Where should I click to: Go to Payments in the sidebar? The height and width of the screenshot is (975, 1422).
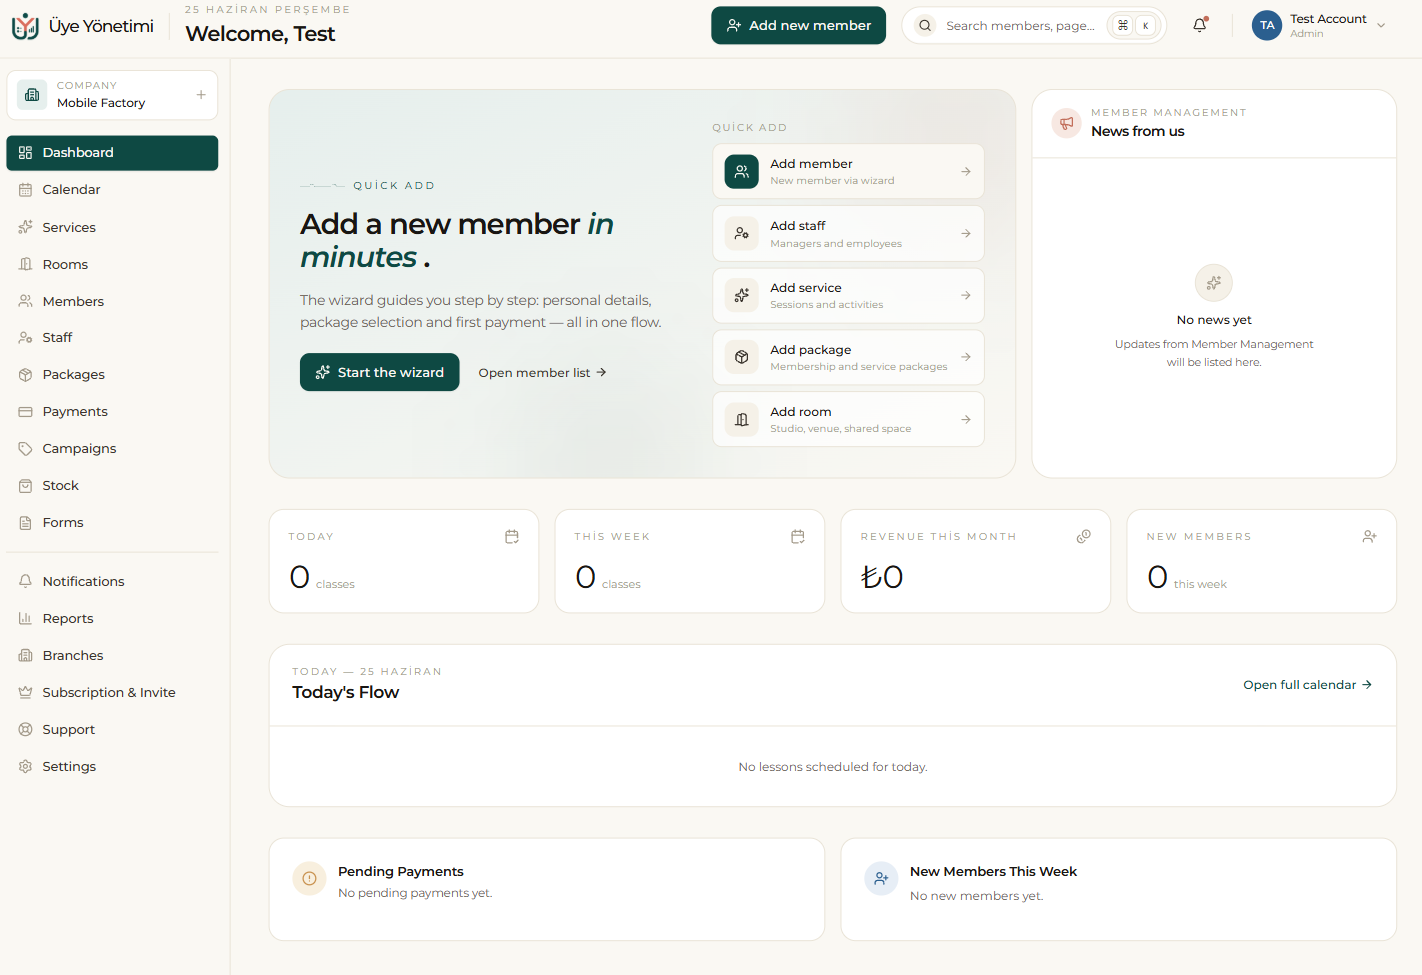tap(112, 412)
